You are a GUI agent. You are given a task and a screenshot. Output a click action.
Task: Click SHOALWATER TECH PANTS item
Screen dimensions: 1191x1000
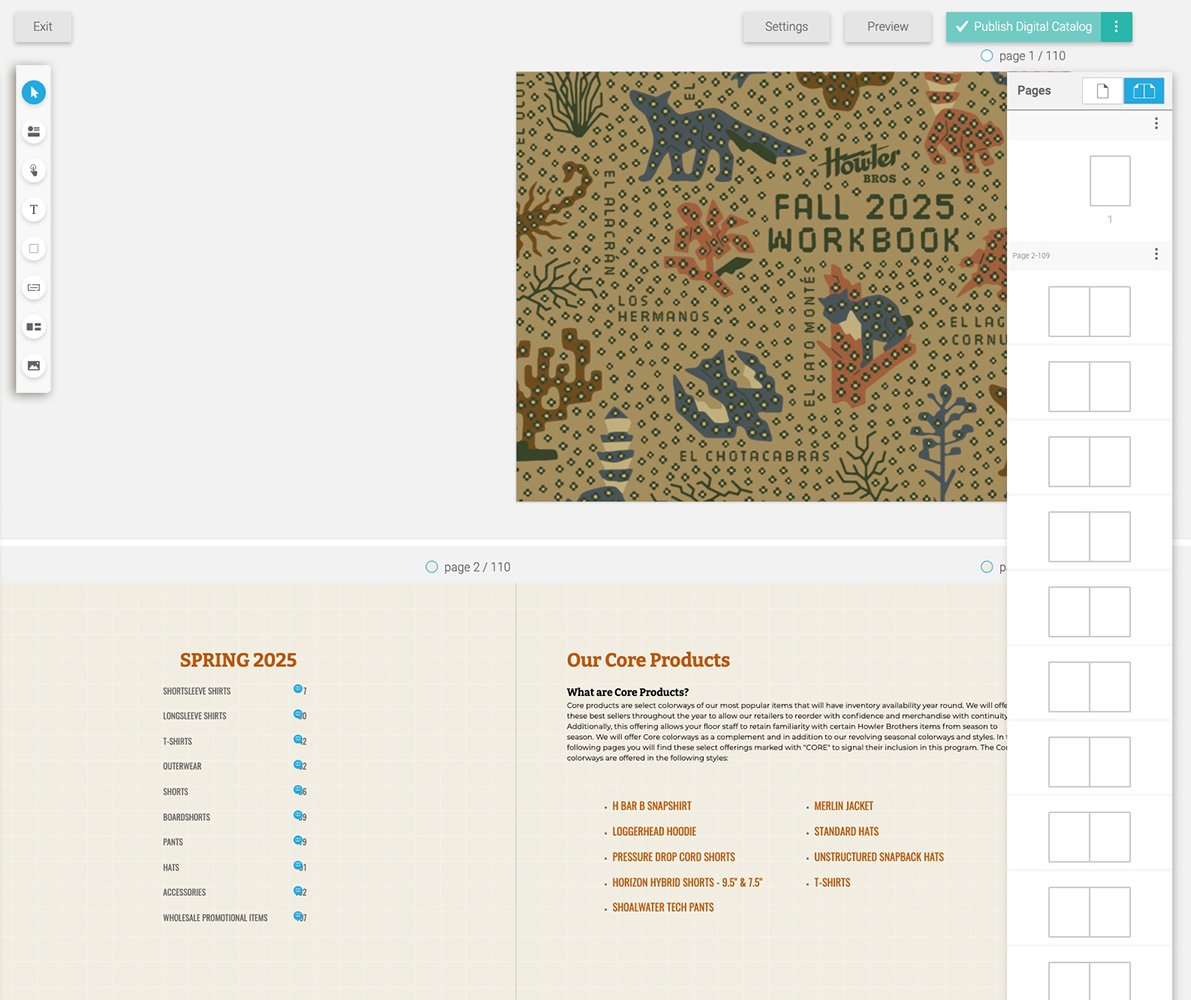(x=663, y=907)
